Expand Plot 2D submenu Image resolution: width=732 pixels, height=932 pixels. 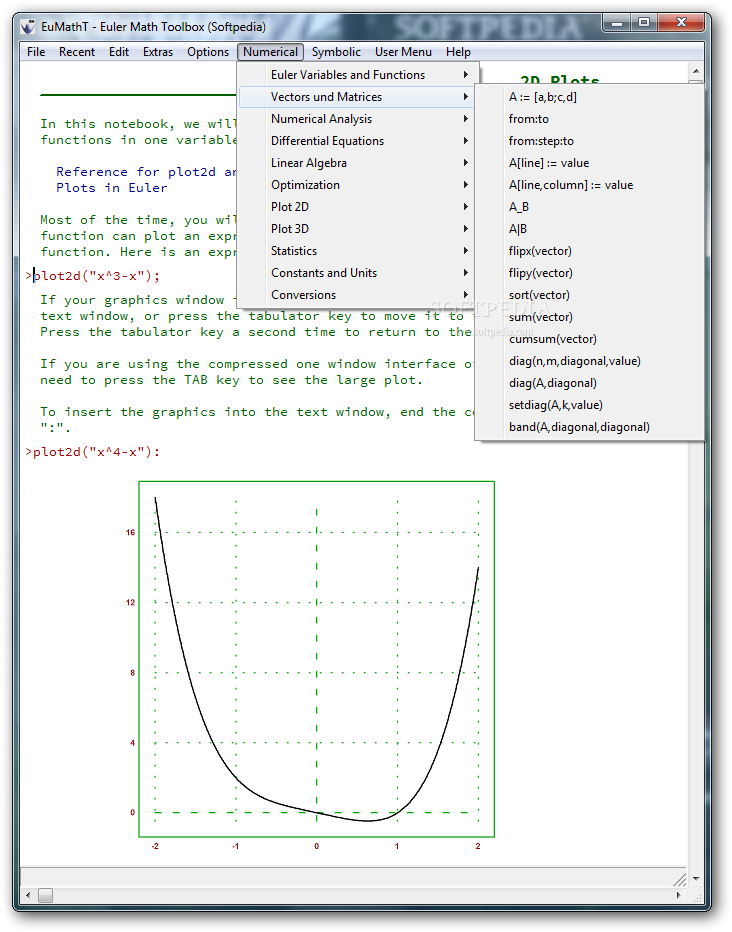click(356, 207)
